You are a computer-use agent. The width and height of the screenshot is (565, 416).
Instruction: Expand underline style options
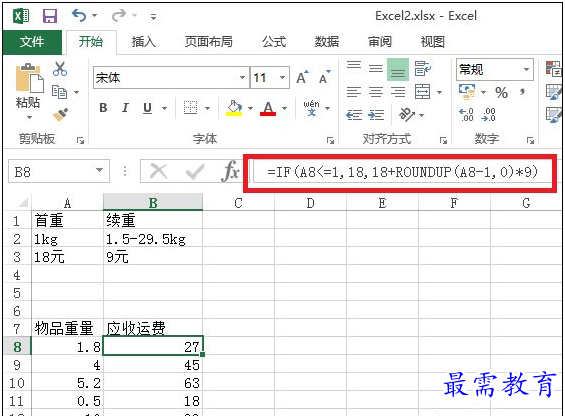point(164,108)
